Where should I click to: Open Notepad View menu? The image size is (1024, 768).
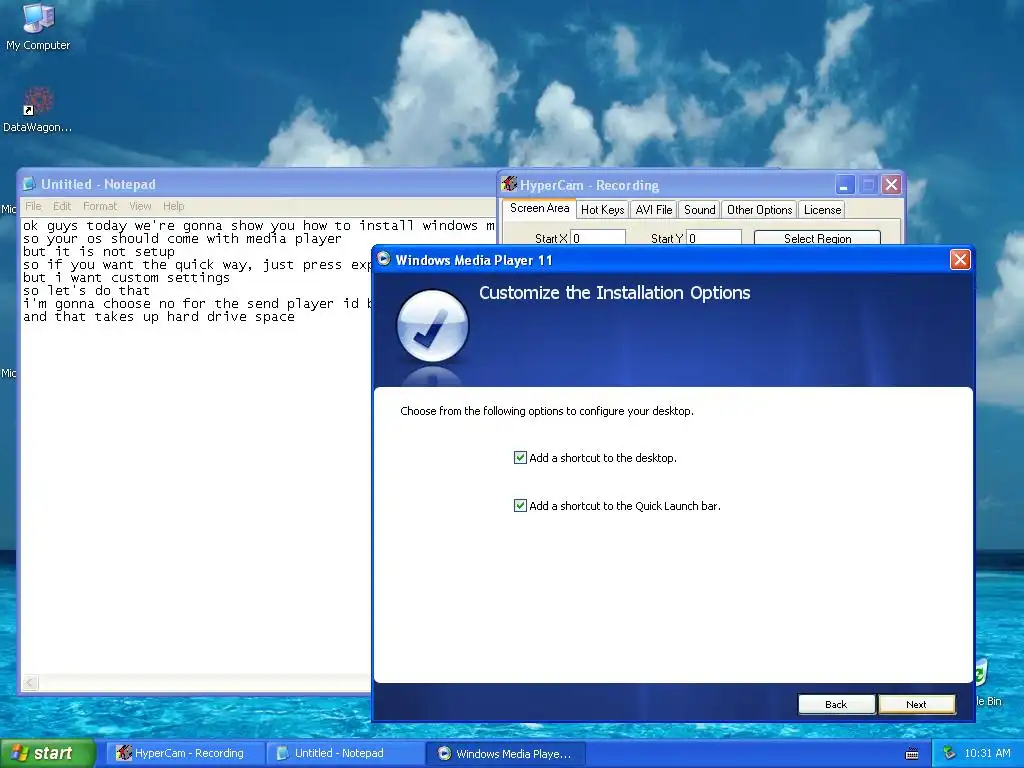tap(140, 206)
